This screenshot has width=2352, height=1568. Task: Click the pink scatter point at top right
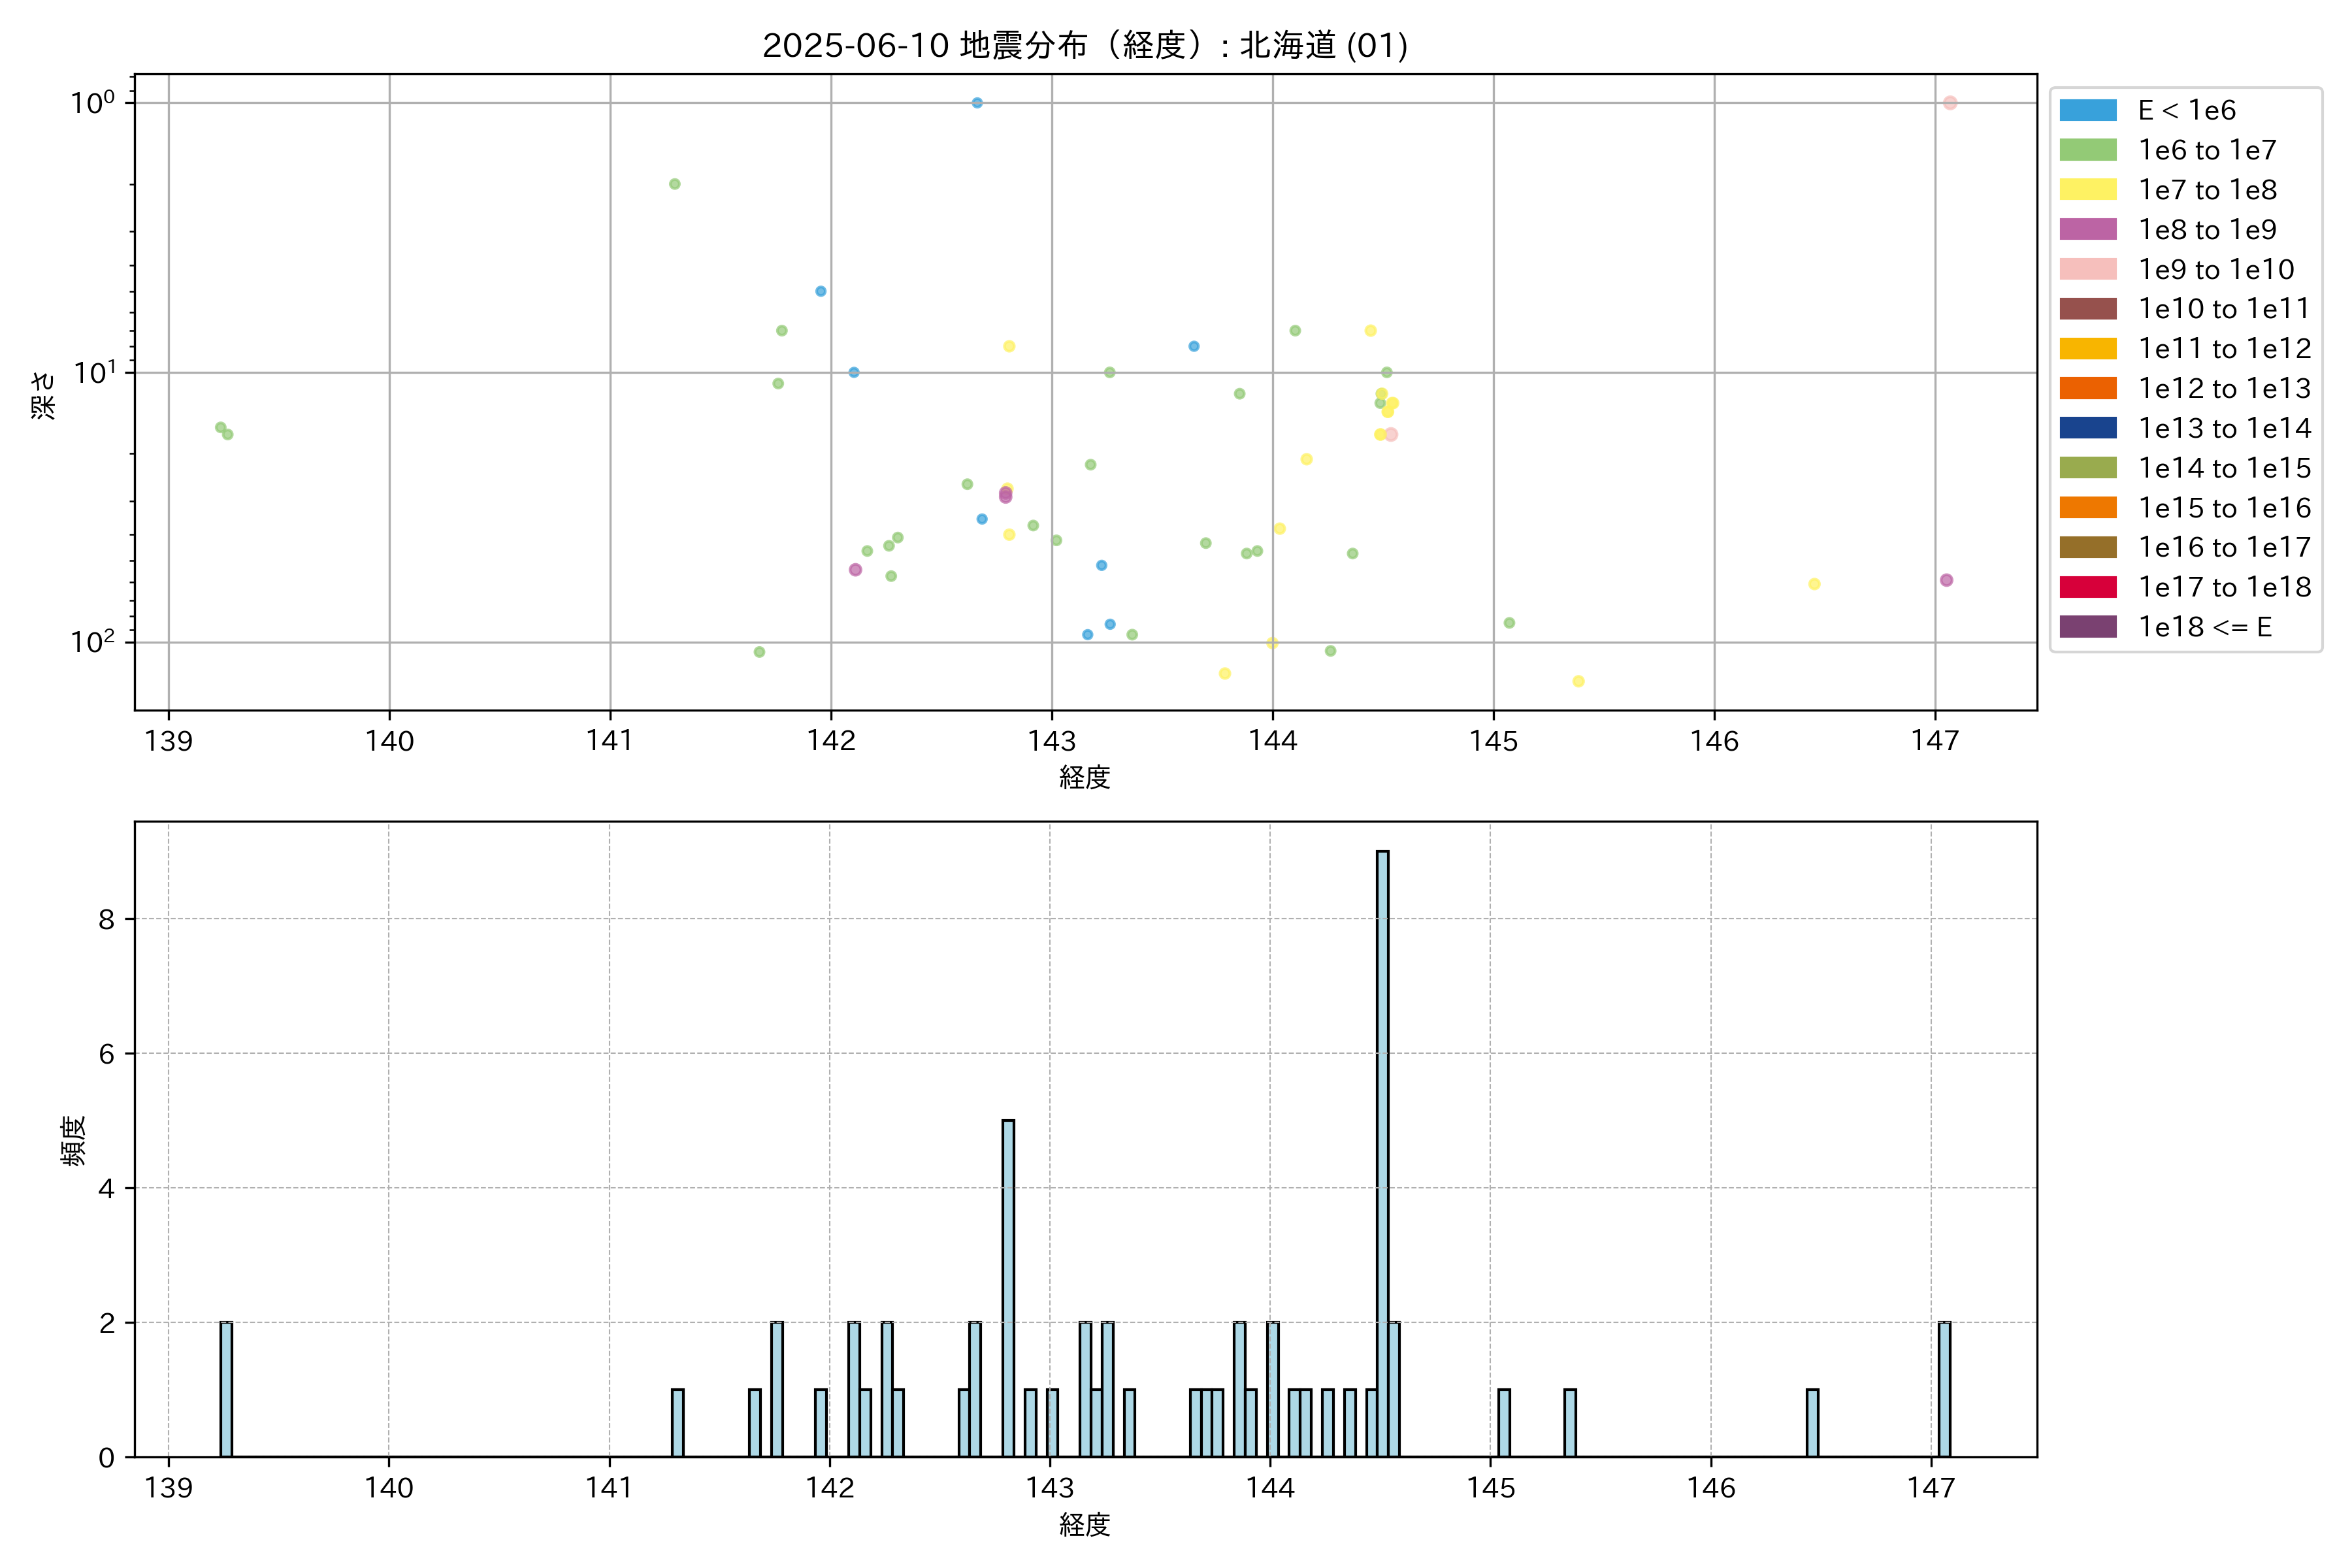(x=1949, y=103)
